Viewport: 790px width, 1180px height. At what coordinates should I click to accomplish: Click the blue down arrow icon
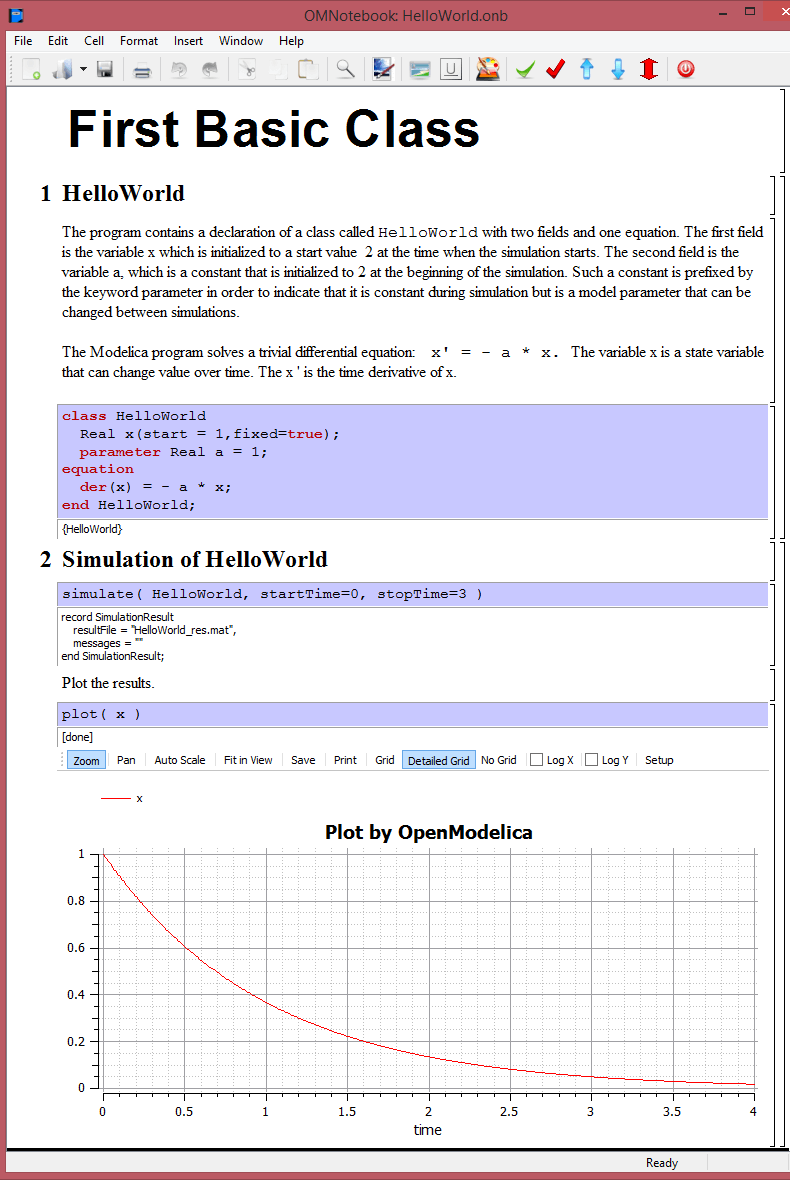(618, 69)
